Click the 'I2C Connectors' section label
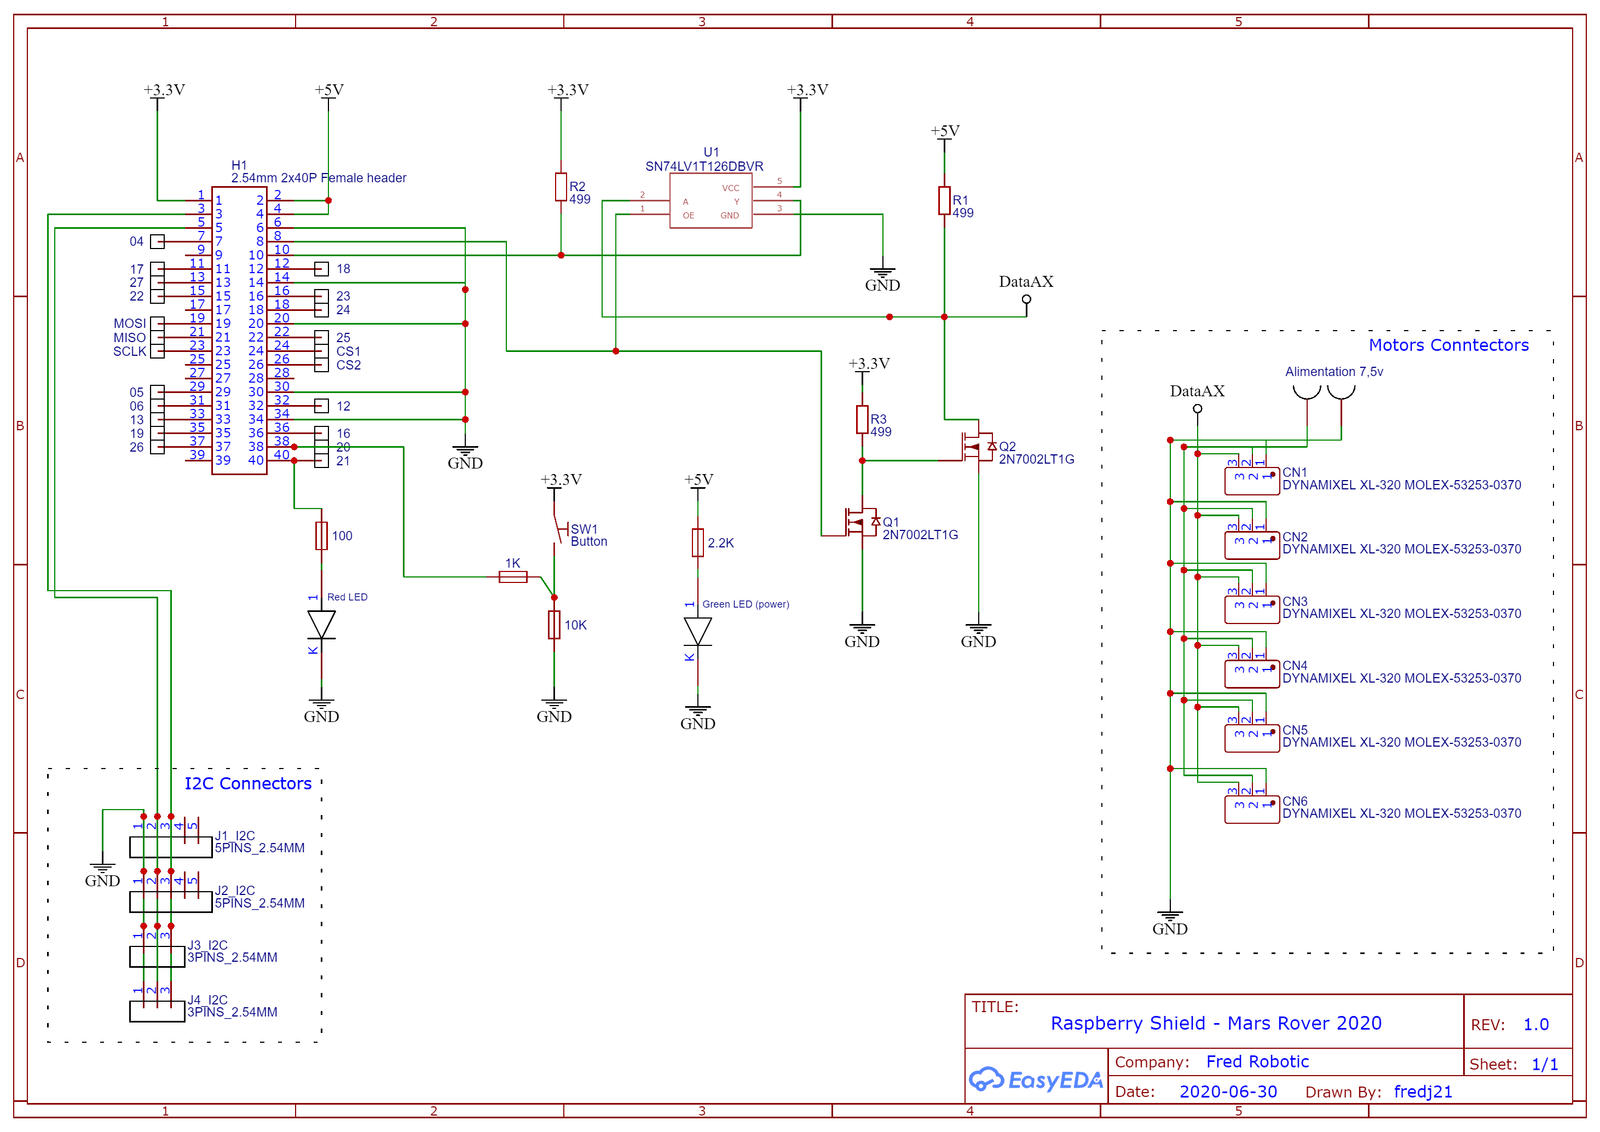1600x1132 pixels. (x=248, y=784)
